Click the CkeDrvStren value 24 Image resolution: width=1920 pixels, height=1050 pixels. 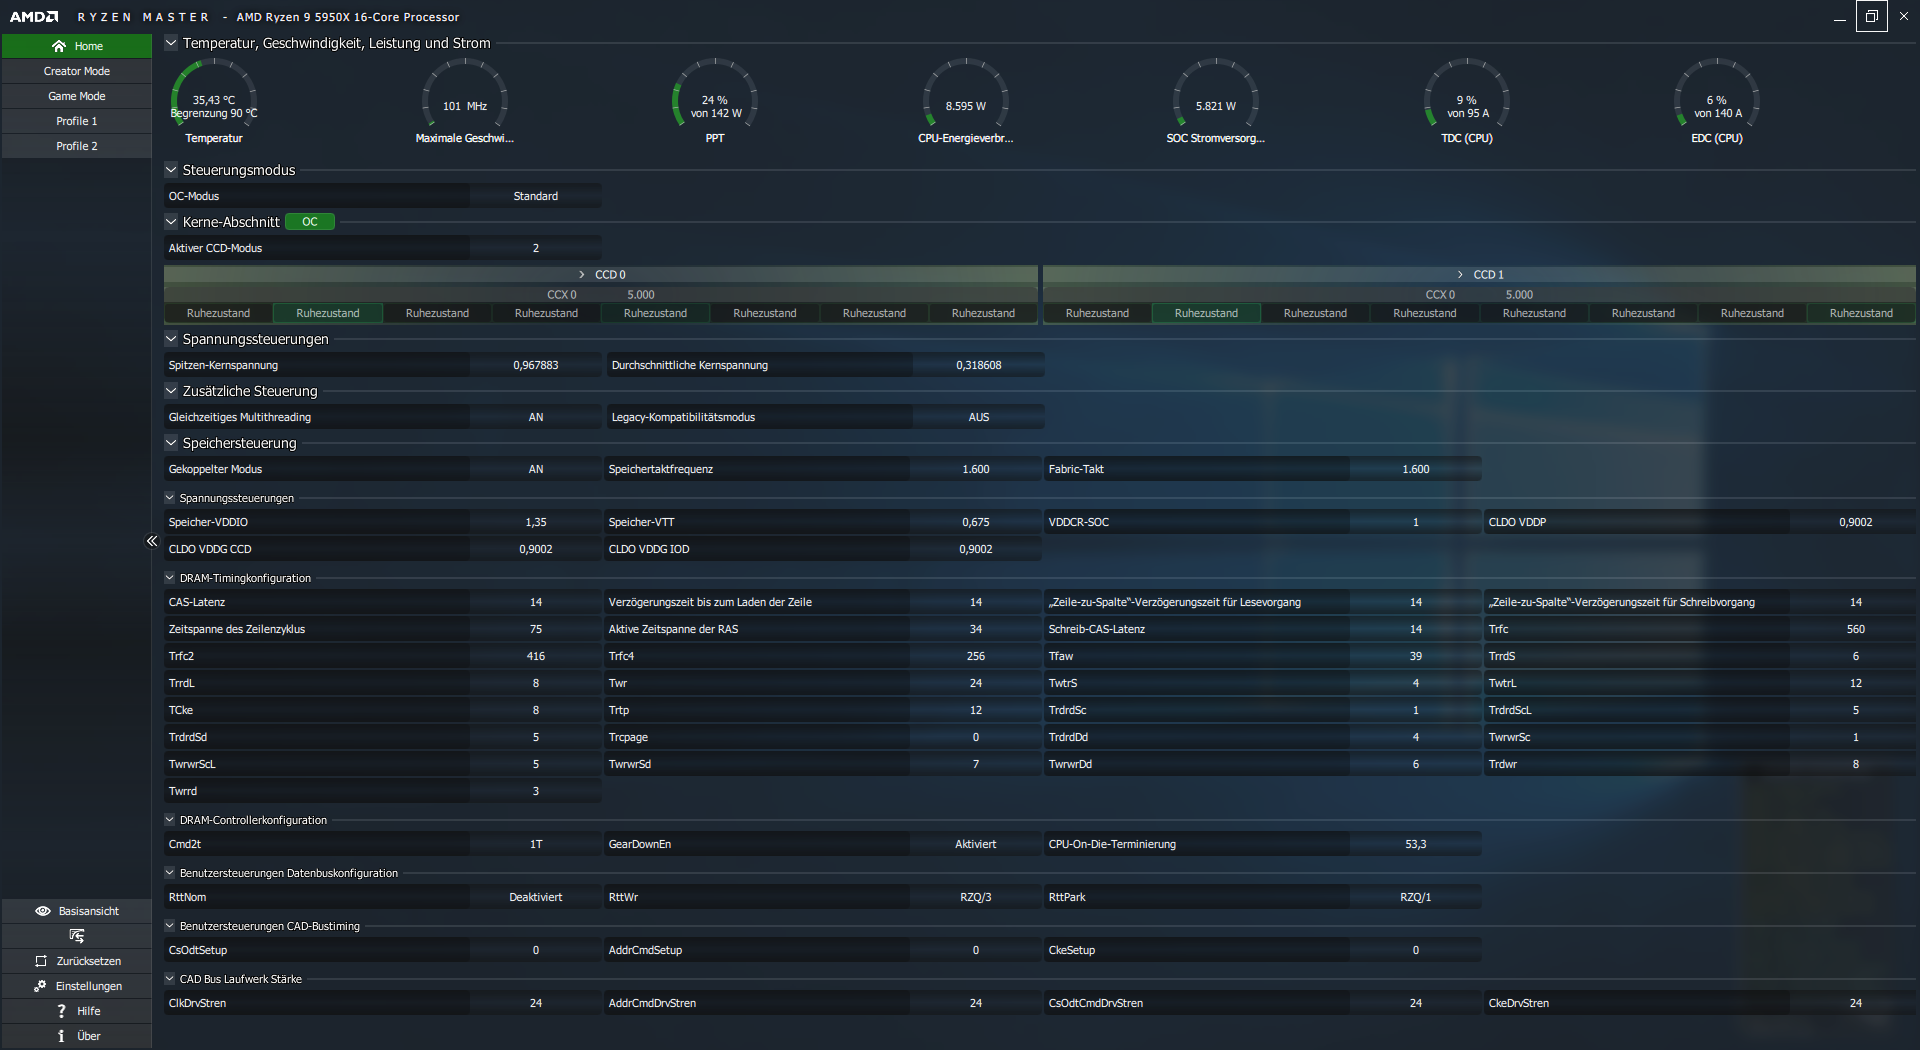pyautogui.click(x=1856, y=1003)
